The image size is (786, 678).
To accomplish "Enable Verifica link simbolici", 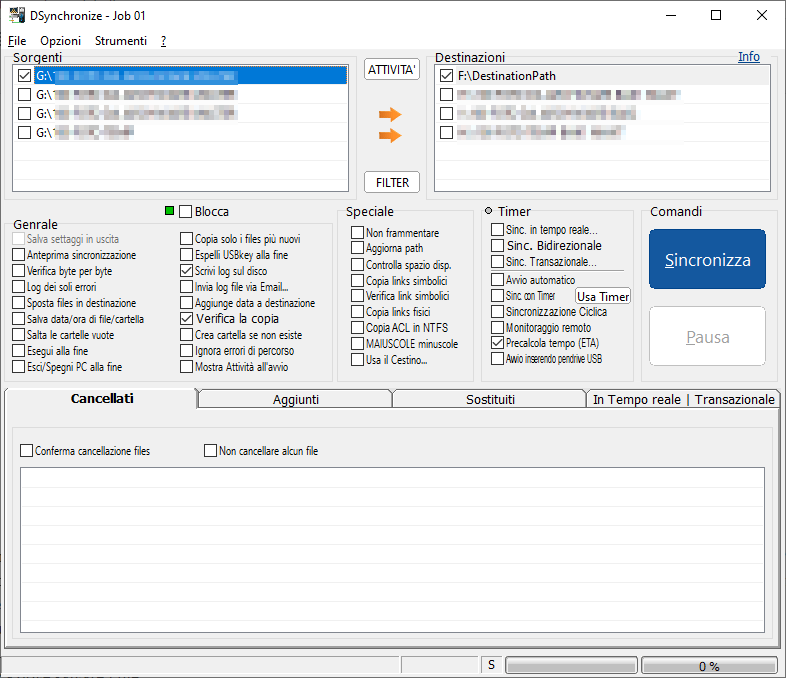I will tap(357, 296).
